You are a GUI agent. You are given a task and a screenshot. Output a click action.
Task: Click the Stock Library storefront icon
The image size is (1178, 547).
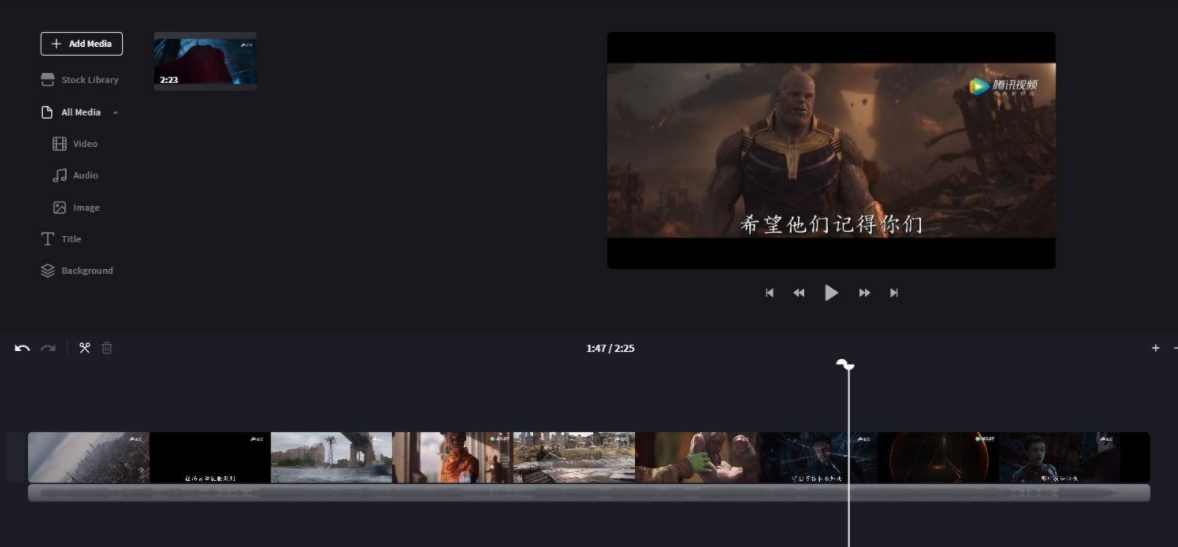(x=47, y=80)
